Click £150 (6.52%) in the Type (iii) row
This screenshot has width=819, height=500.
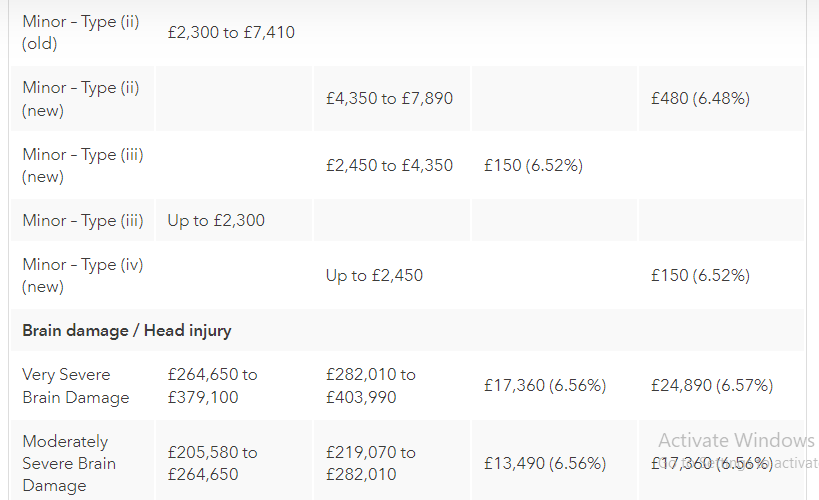point(533,165)
